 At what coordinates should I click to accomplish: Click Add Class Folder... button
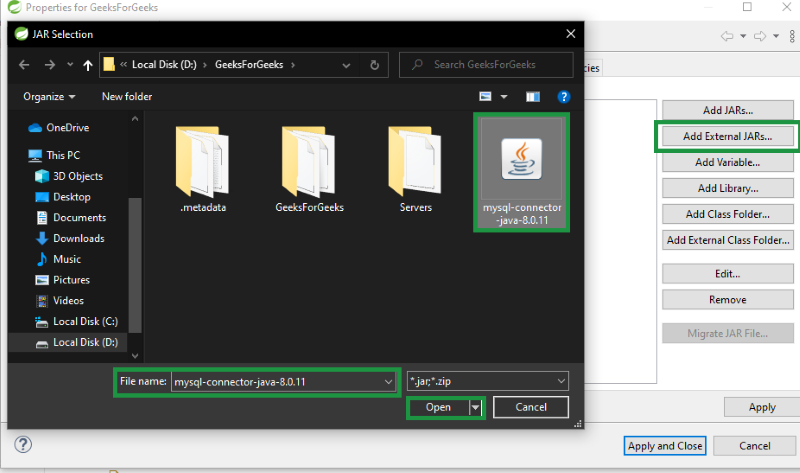[x=728, y=214]
